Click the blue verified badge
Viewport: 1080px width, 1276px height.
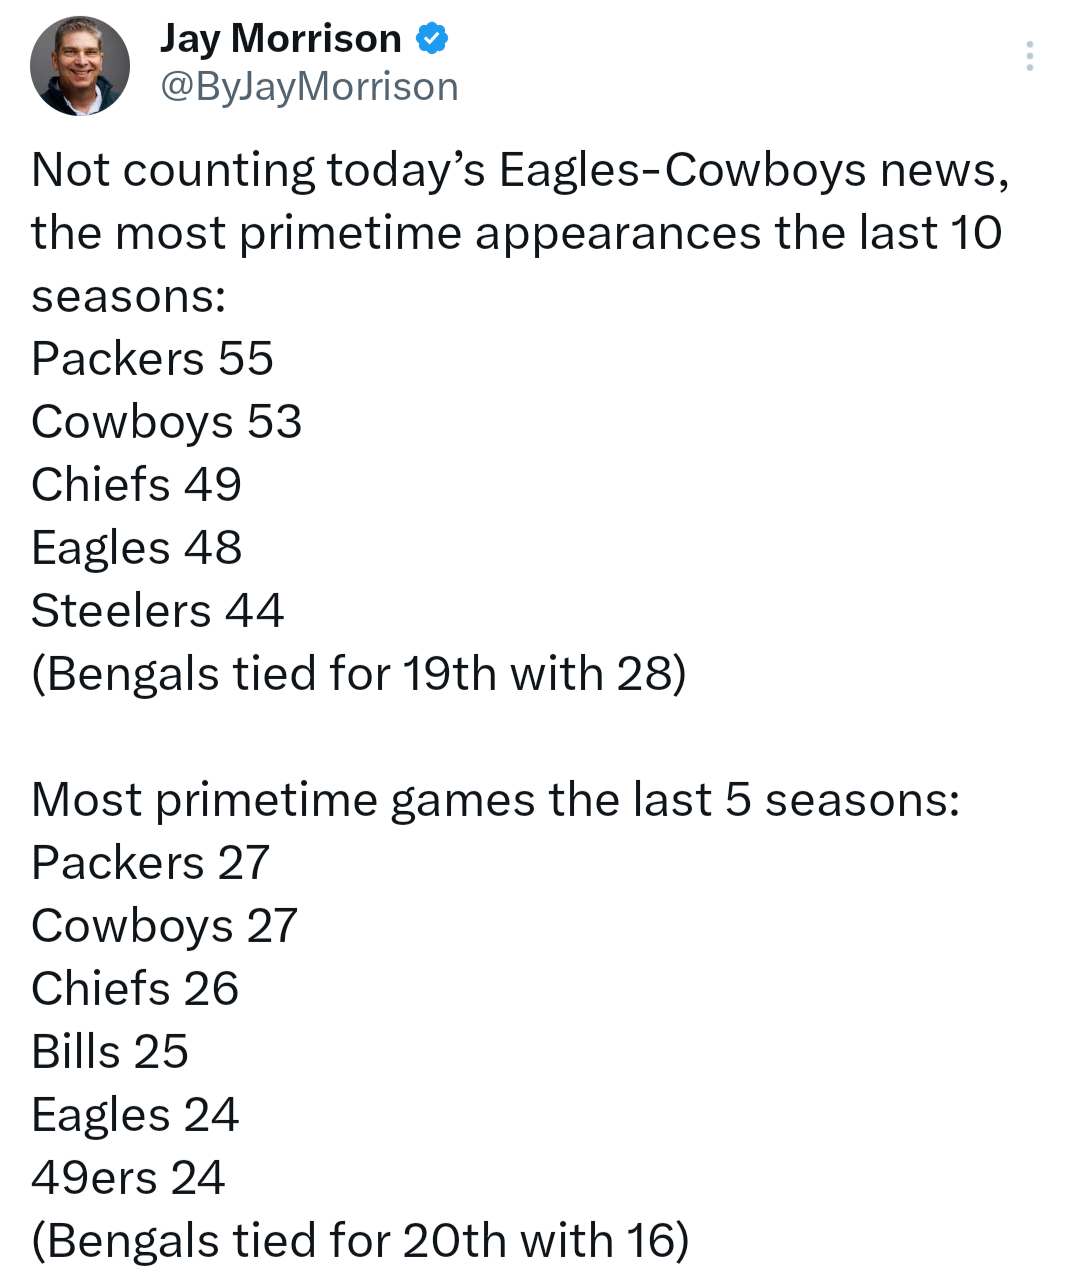(431, 39)
